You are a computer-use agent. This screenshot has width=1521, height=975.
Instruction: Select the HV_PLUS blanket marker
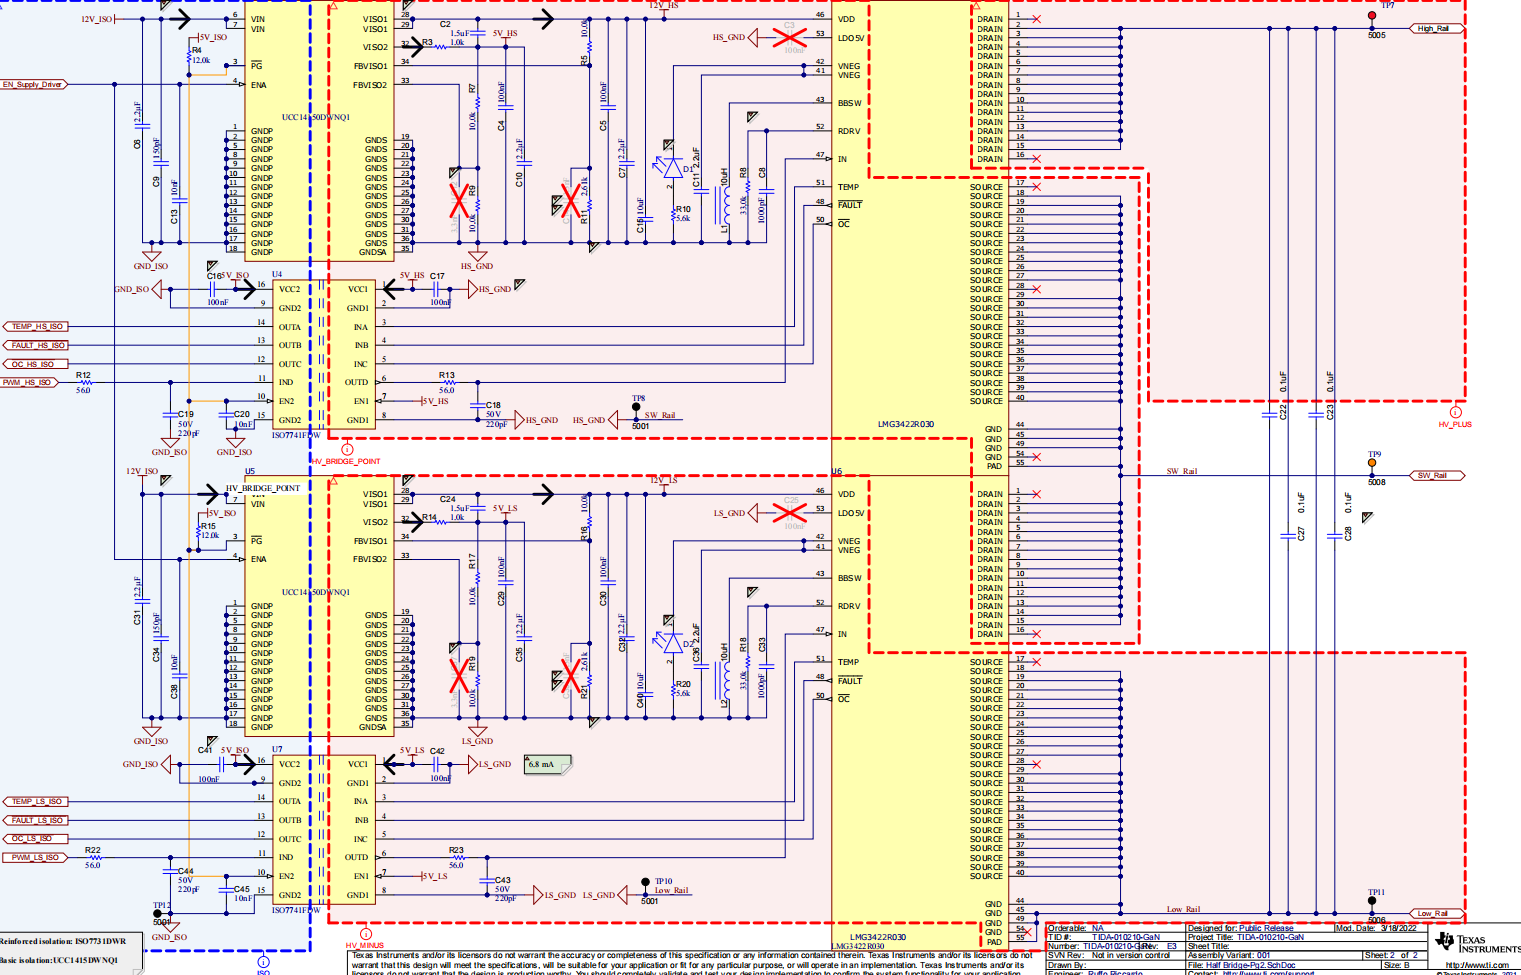(1455, 412)
